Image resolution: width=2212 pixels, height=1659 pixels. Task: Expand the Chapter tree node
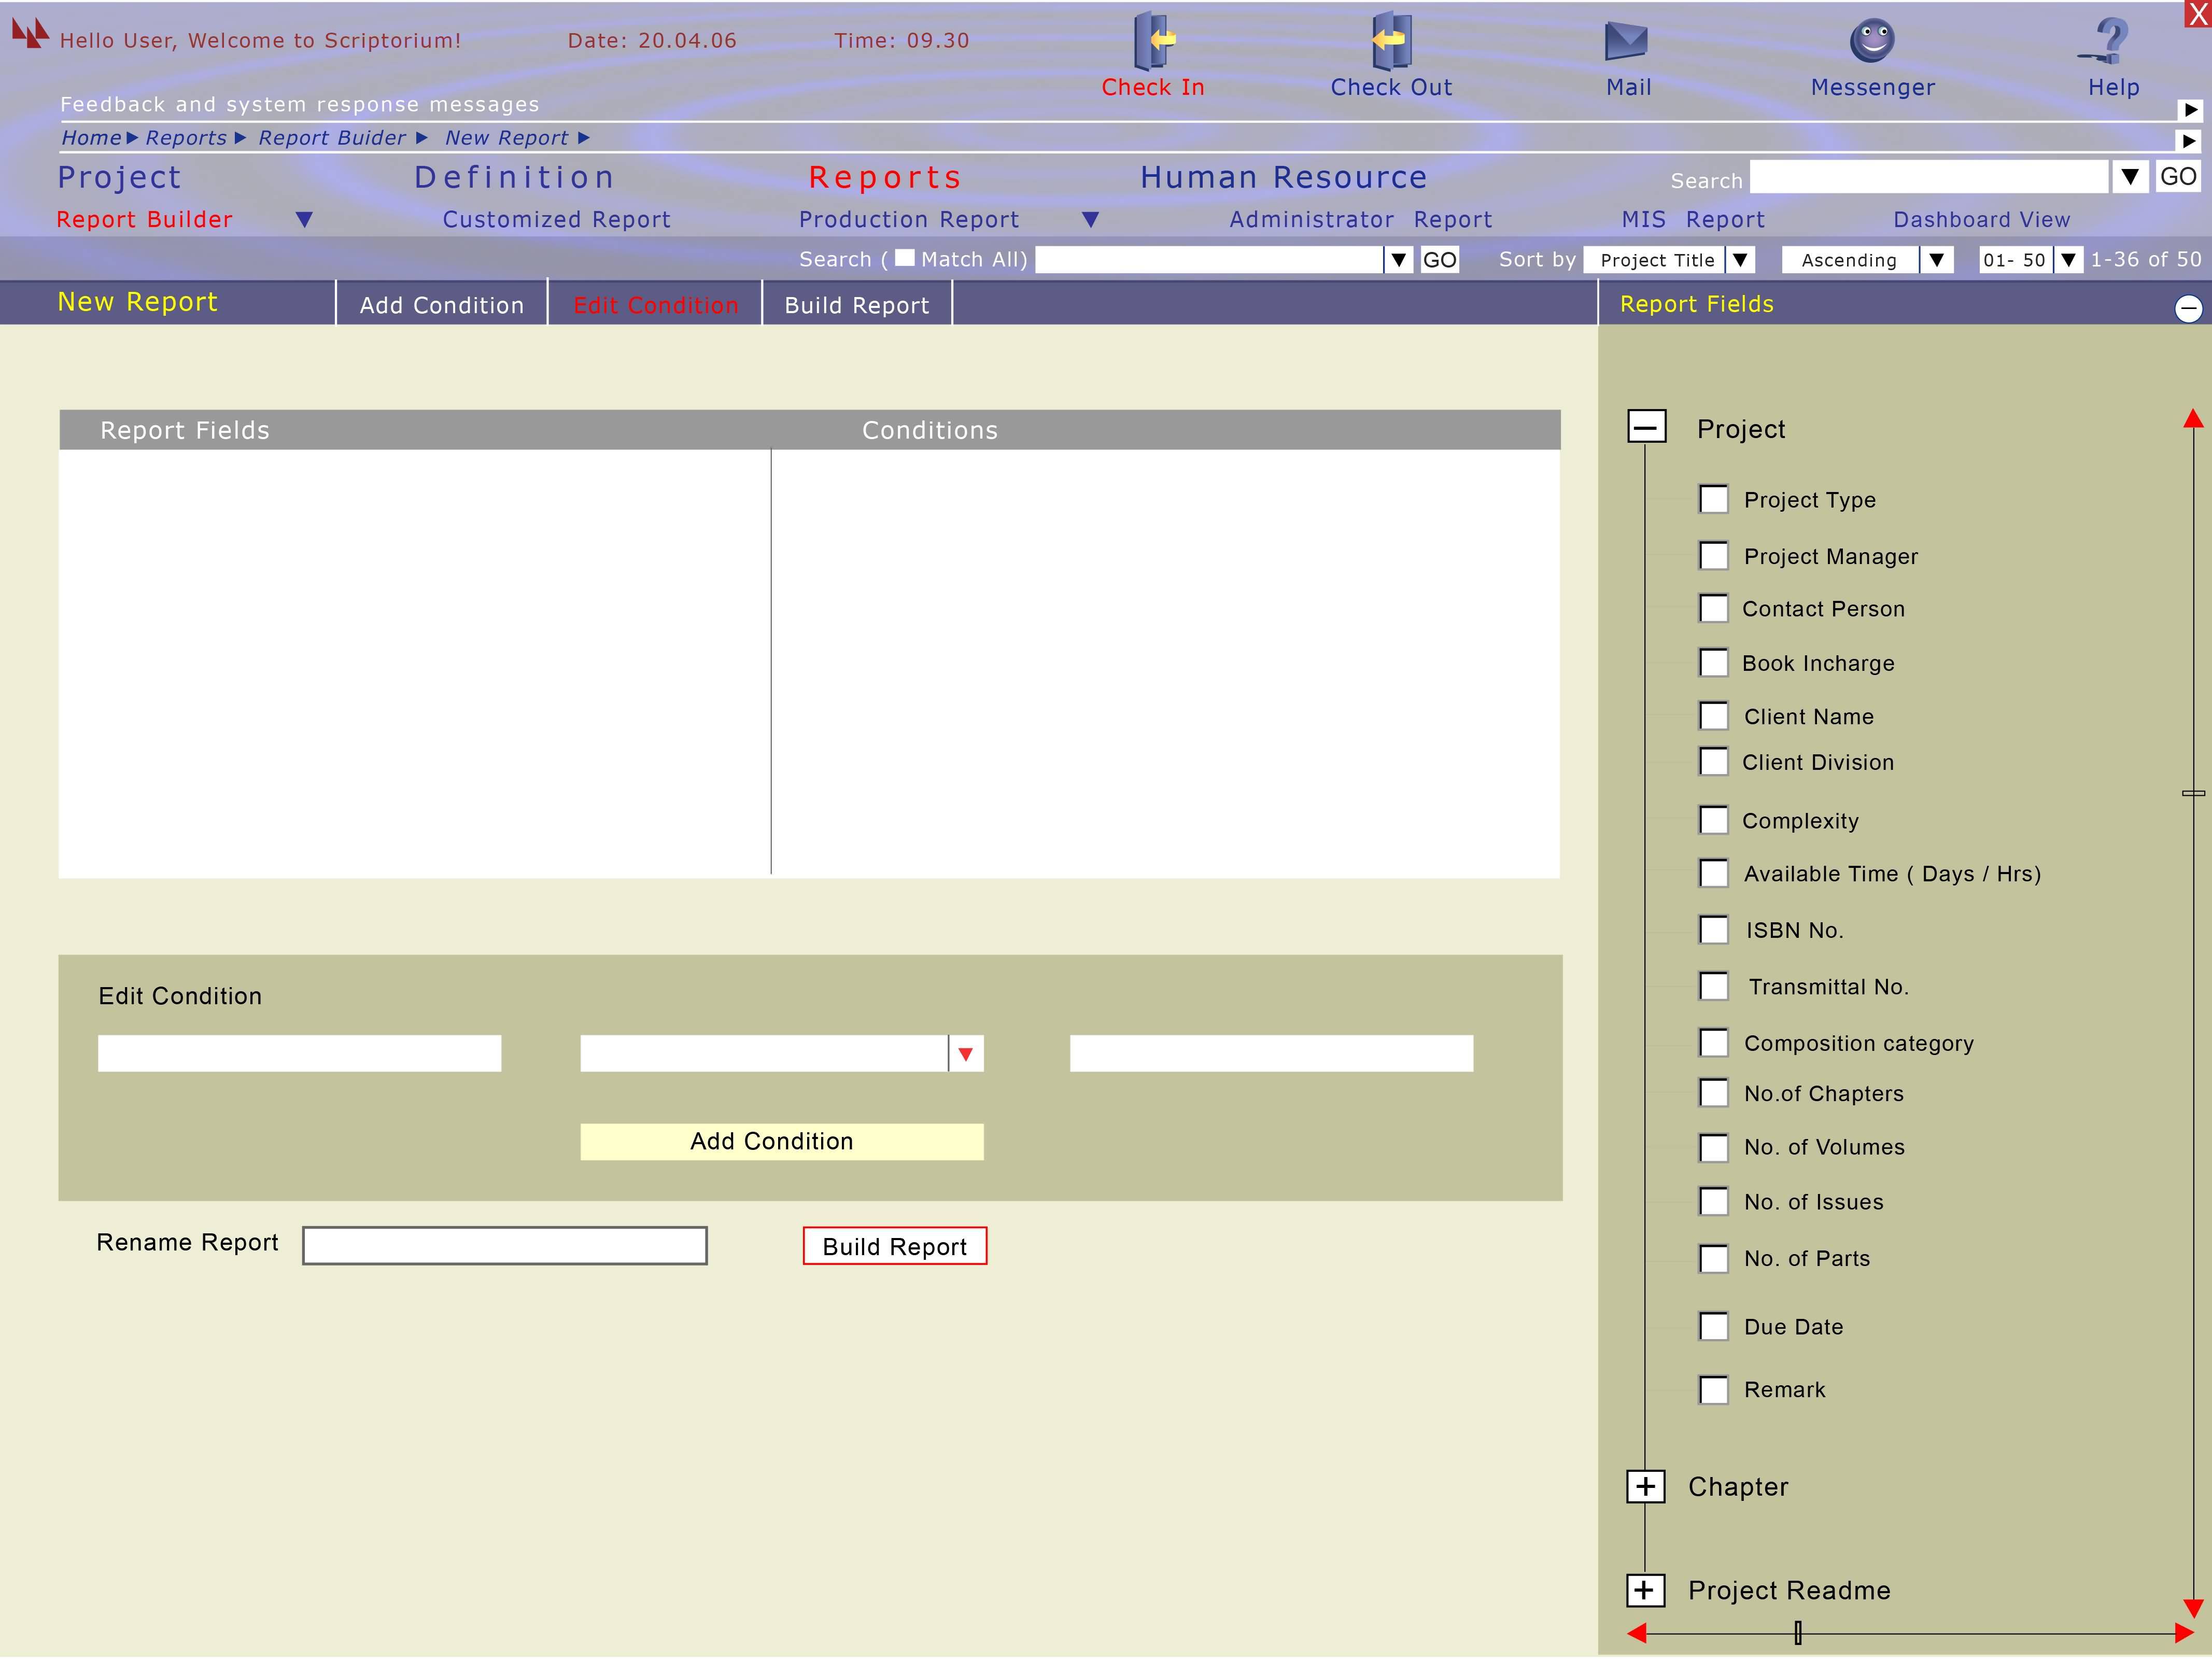(1646, 1487)
